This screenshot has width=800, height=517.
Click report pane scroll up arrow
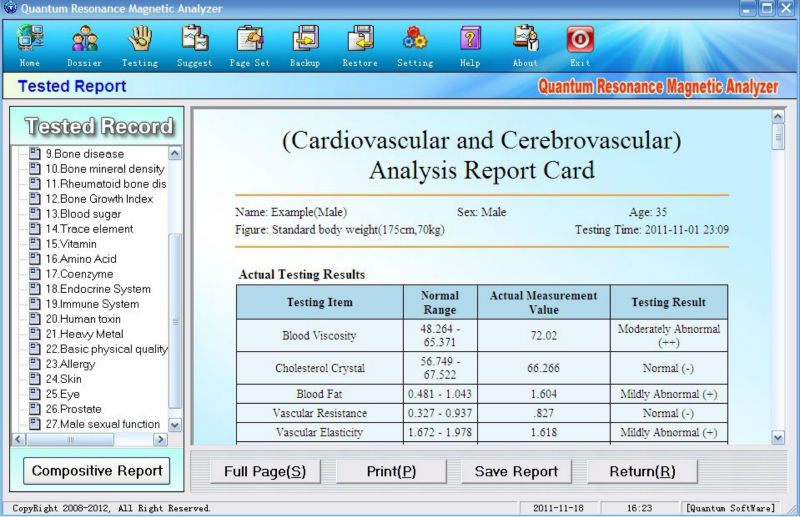(x=778, y=116)
